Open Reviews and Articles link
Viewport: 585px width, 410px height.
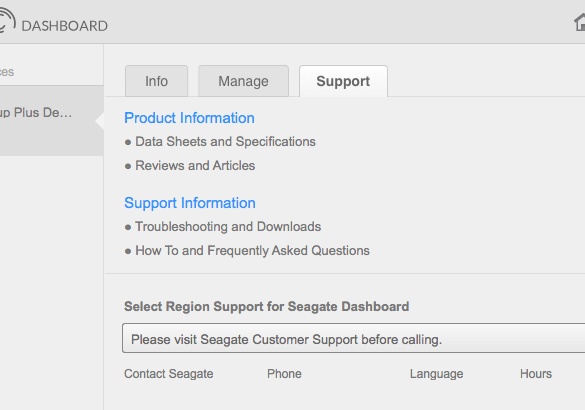point(195,166)
